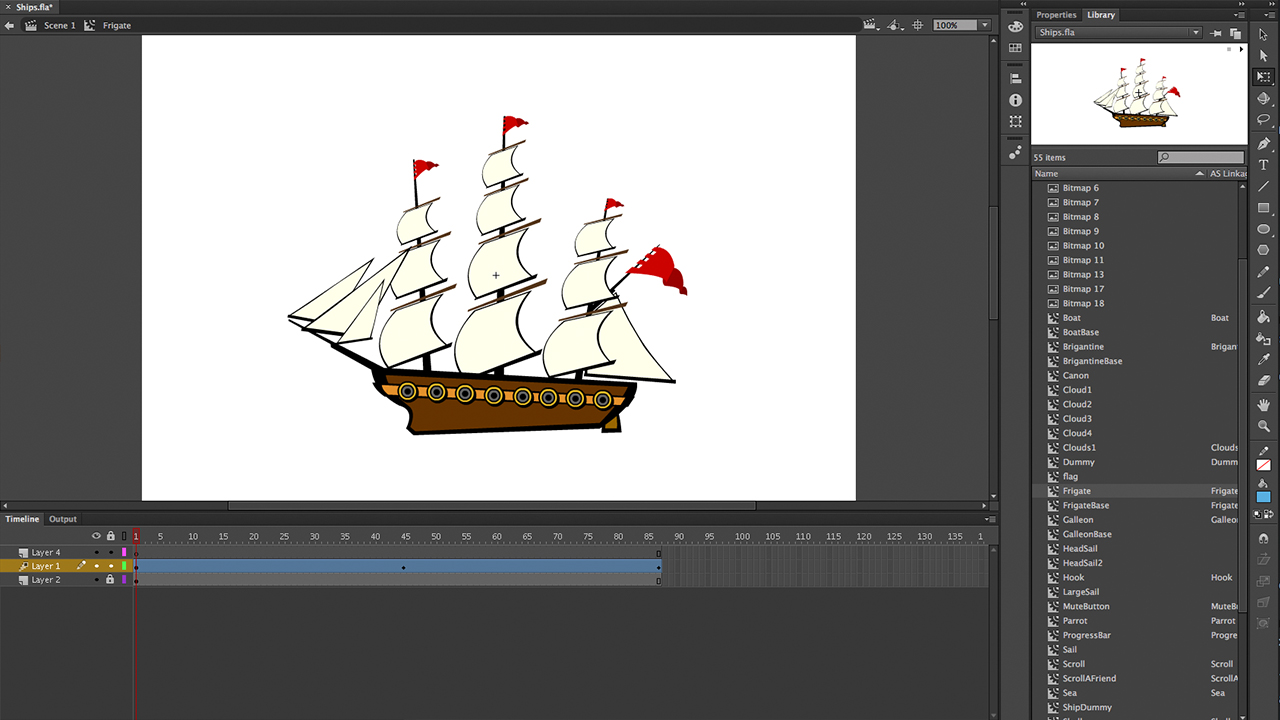This screenshot has width=1280, height=720.
Task: Select the Brush tool
Action: [1264, 293]
